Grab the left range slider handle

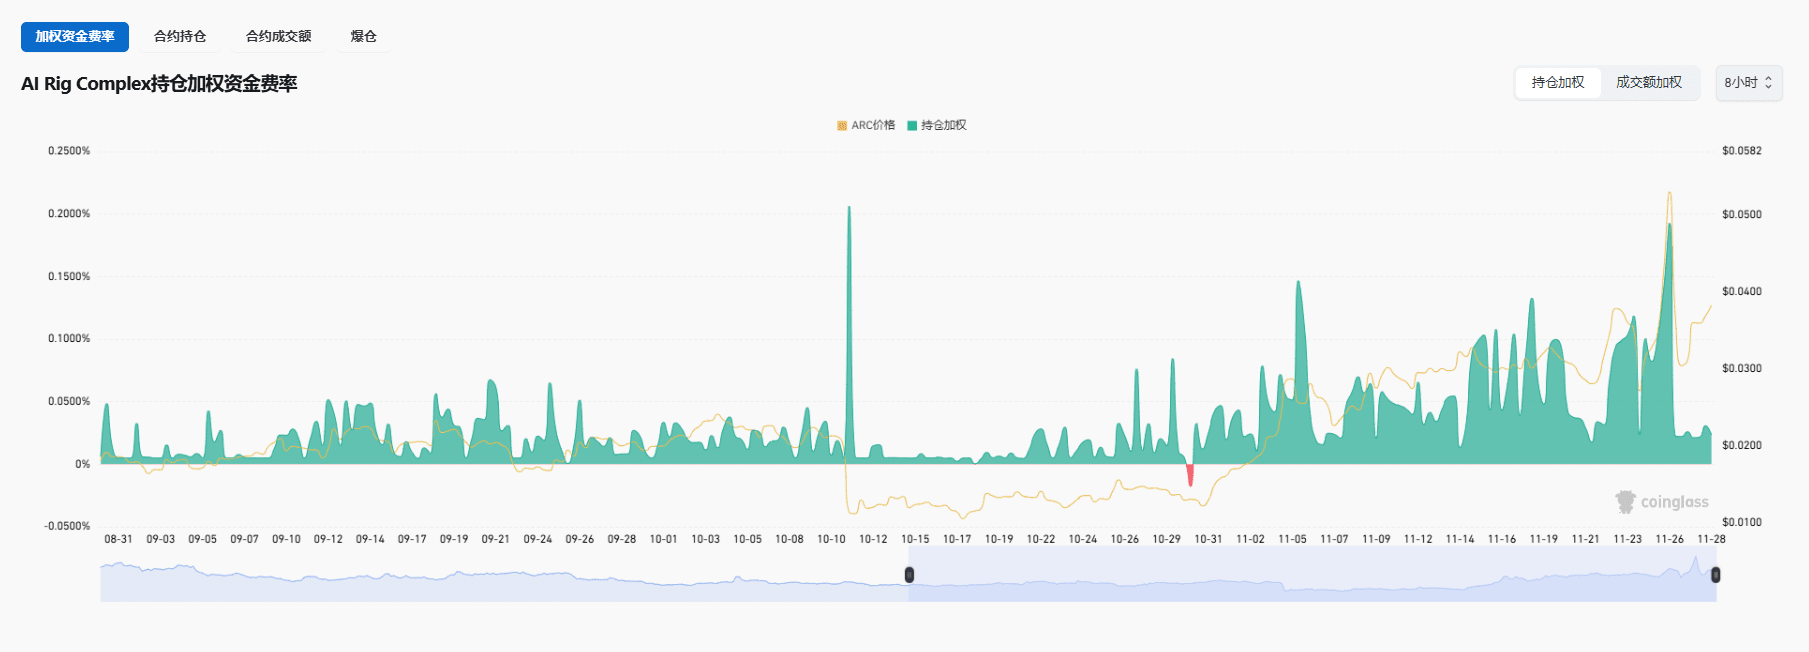pyautogui.click(x=909, y=574)
